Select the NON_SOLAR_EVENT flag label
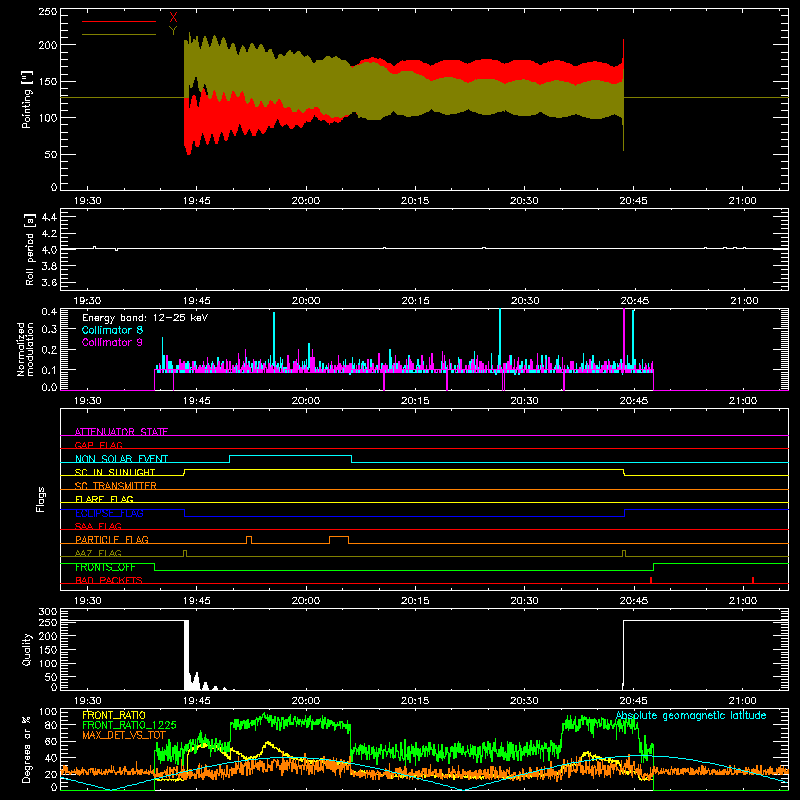 click(121, 459)
